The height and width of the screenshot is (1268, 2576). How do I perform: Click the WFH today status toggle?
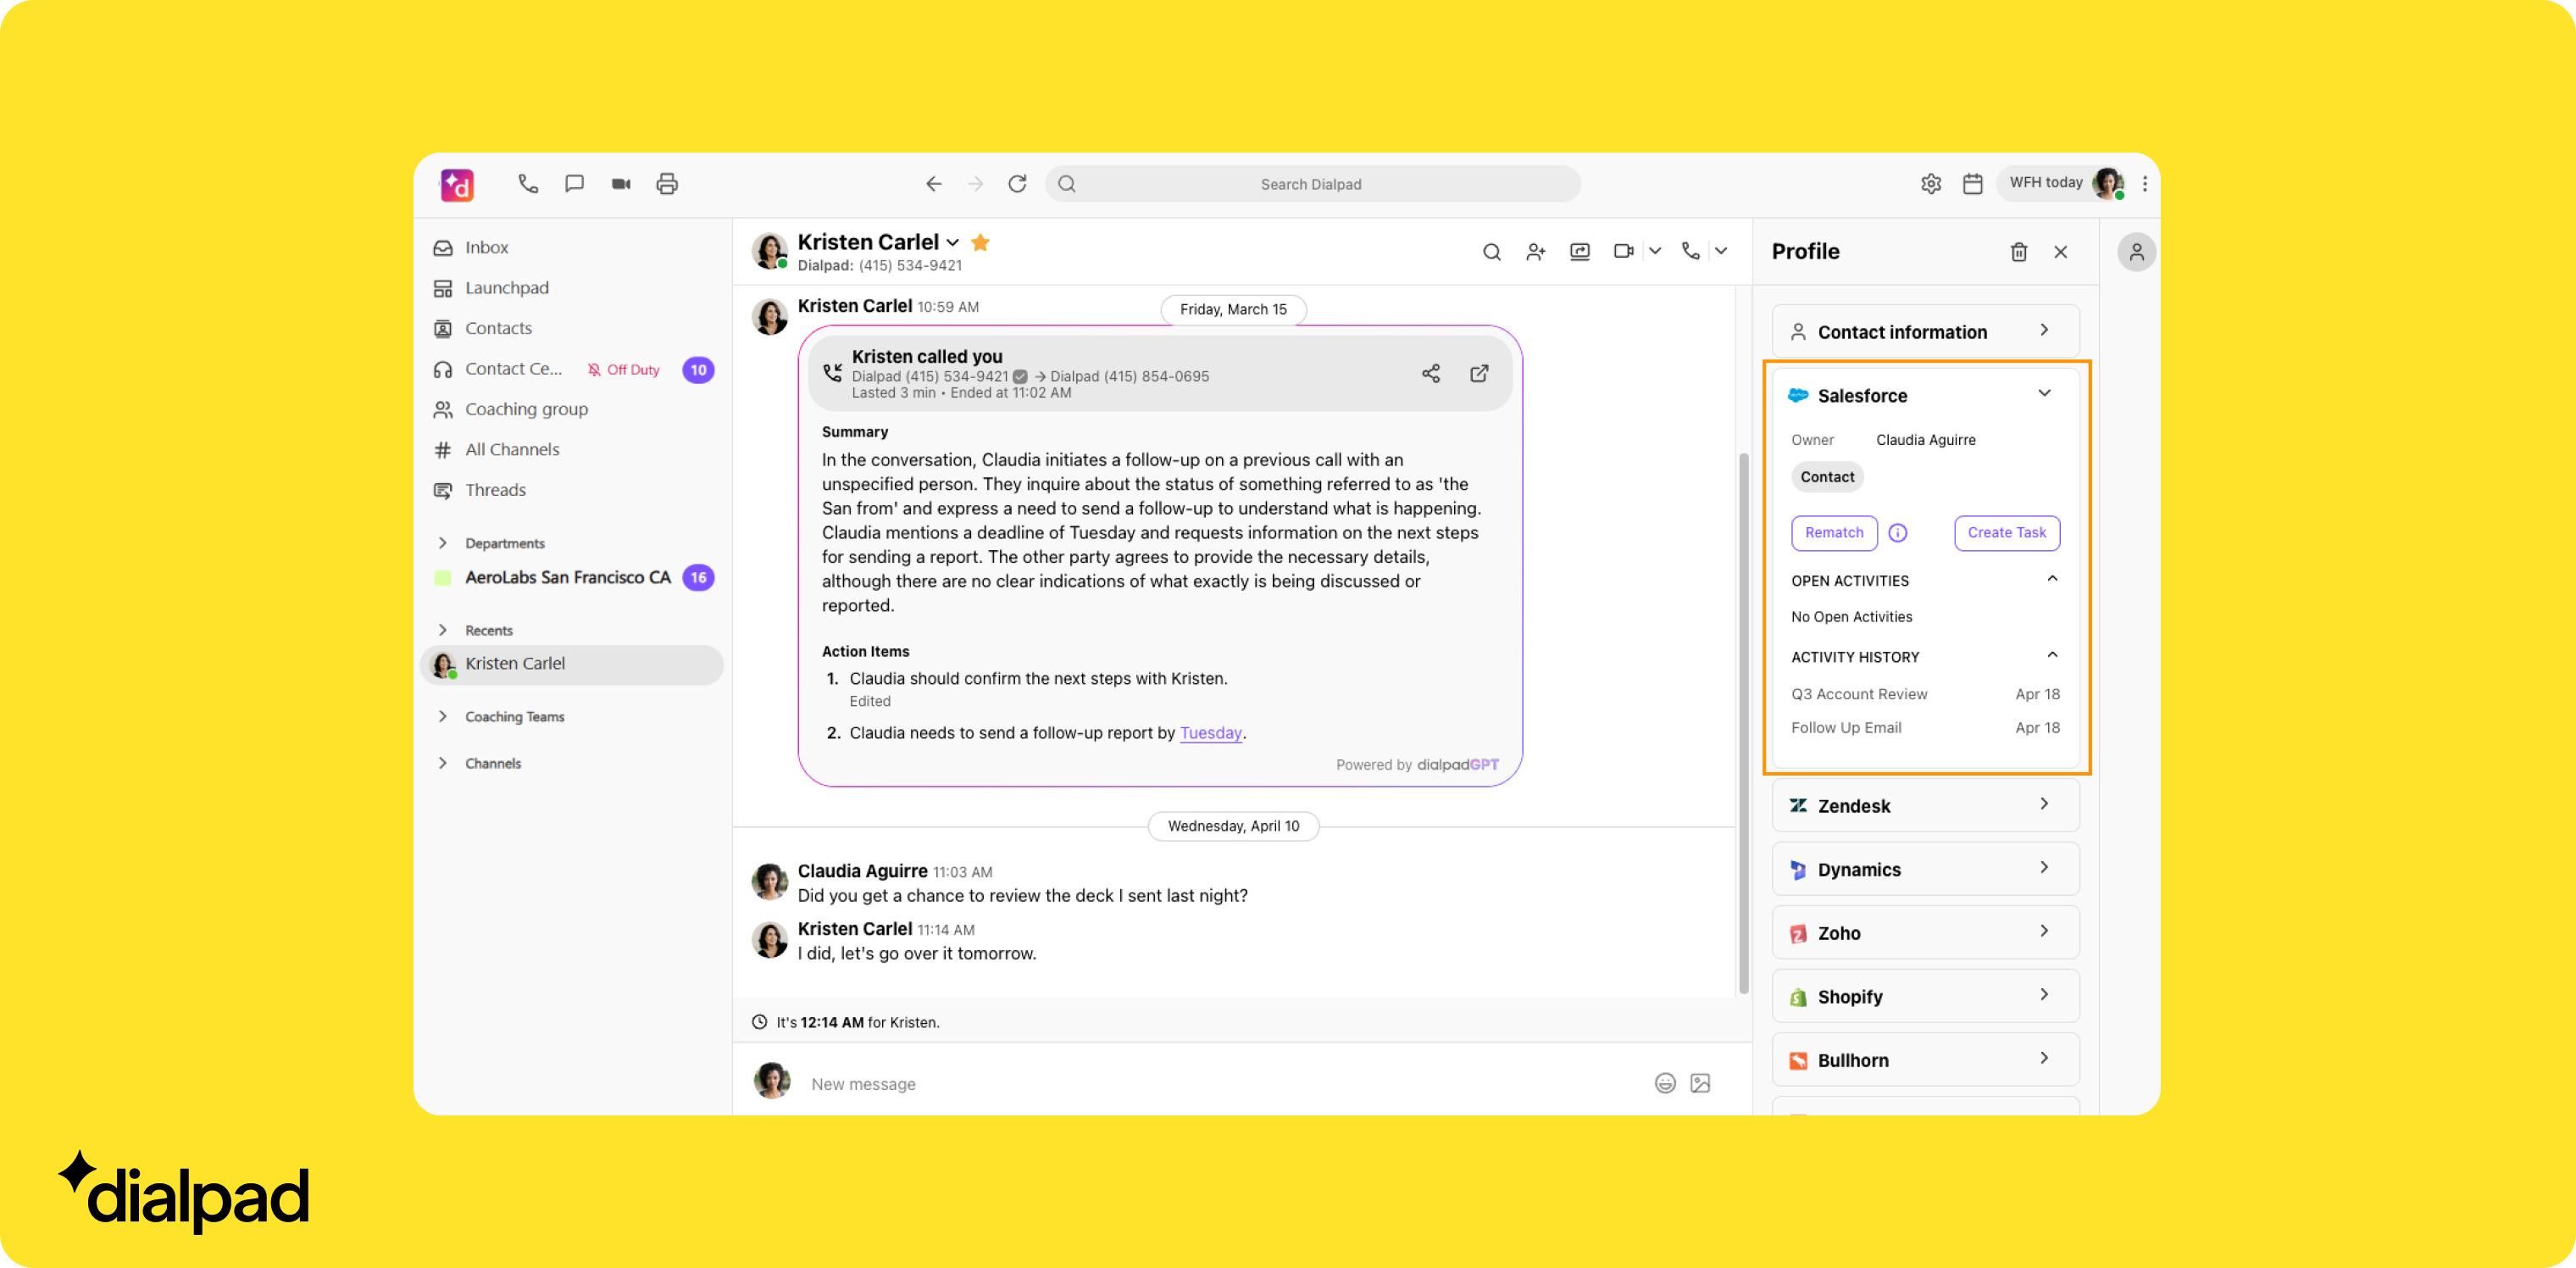coord(2045,183)
